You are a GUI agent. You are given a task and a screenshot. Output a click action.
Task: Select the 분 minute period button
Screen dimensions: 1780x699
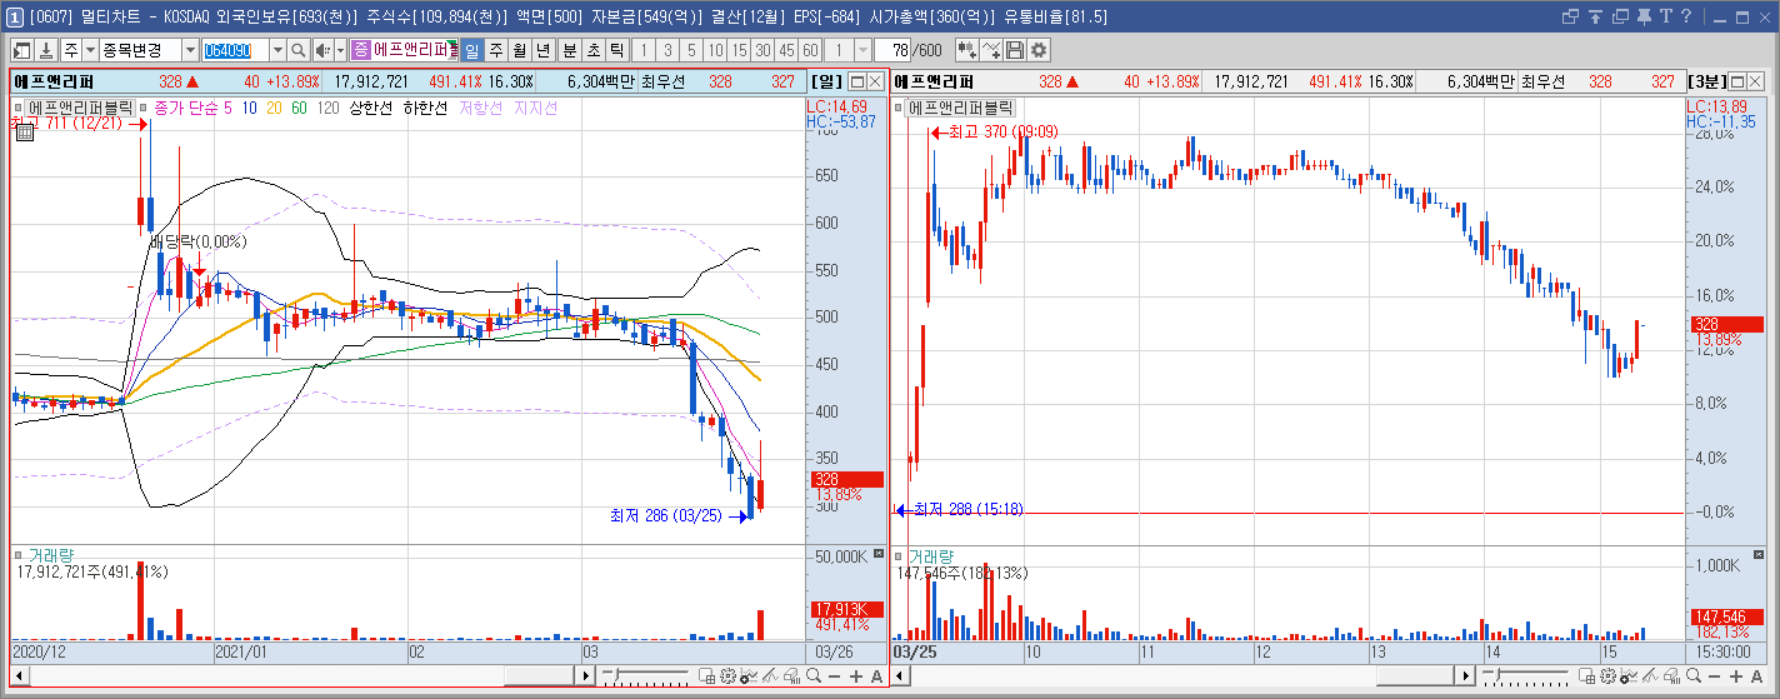569,50
